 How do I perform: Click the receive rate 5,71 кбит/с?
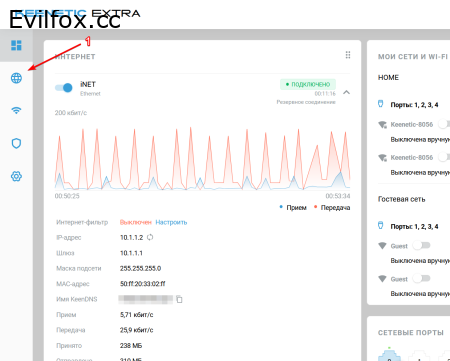[x=137, y=315]
